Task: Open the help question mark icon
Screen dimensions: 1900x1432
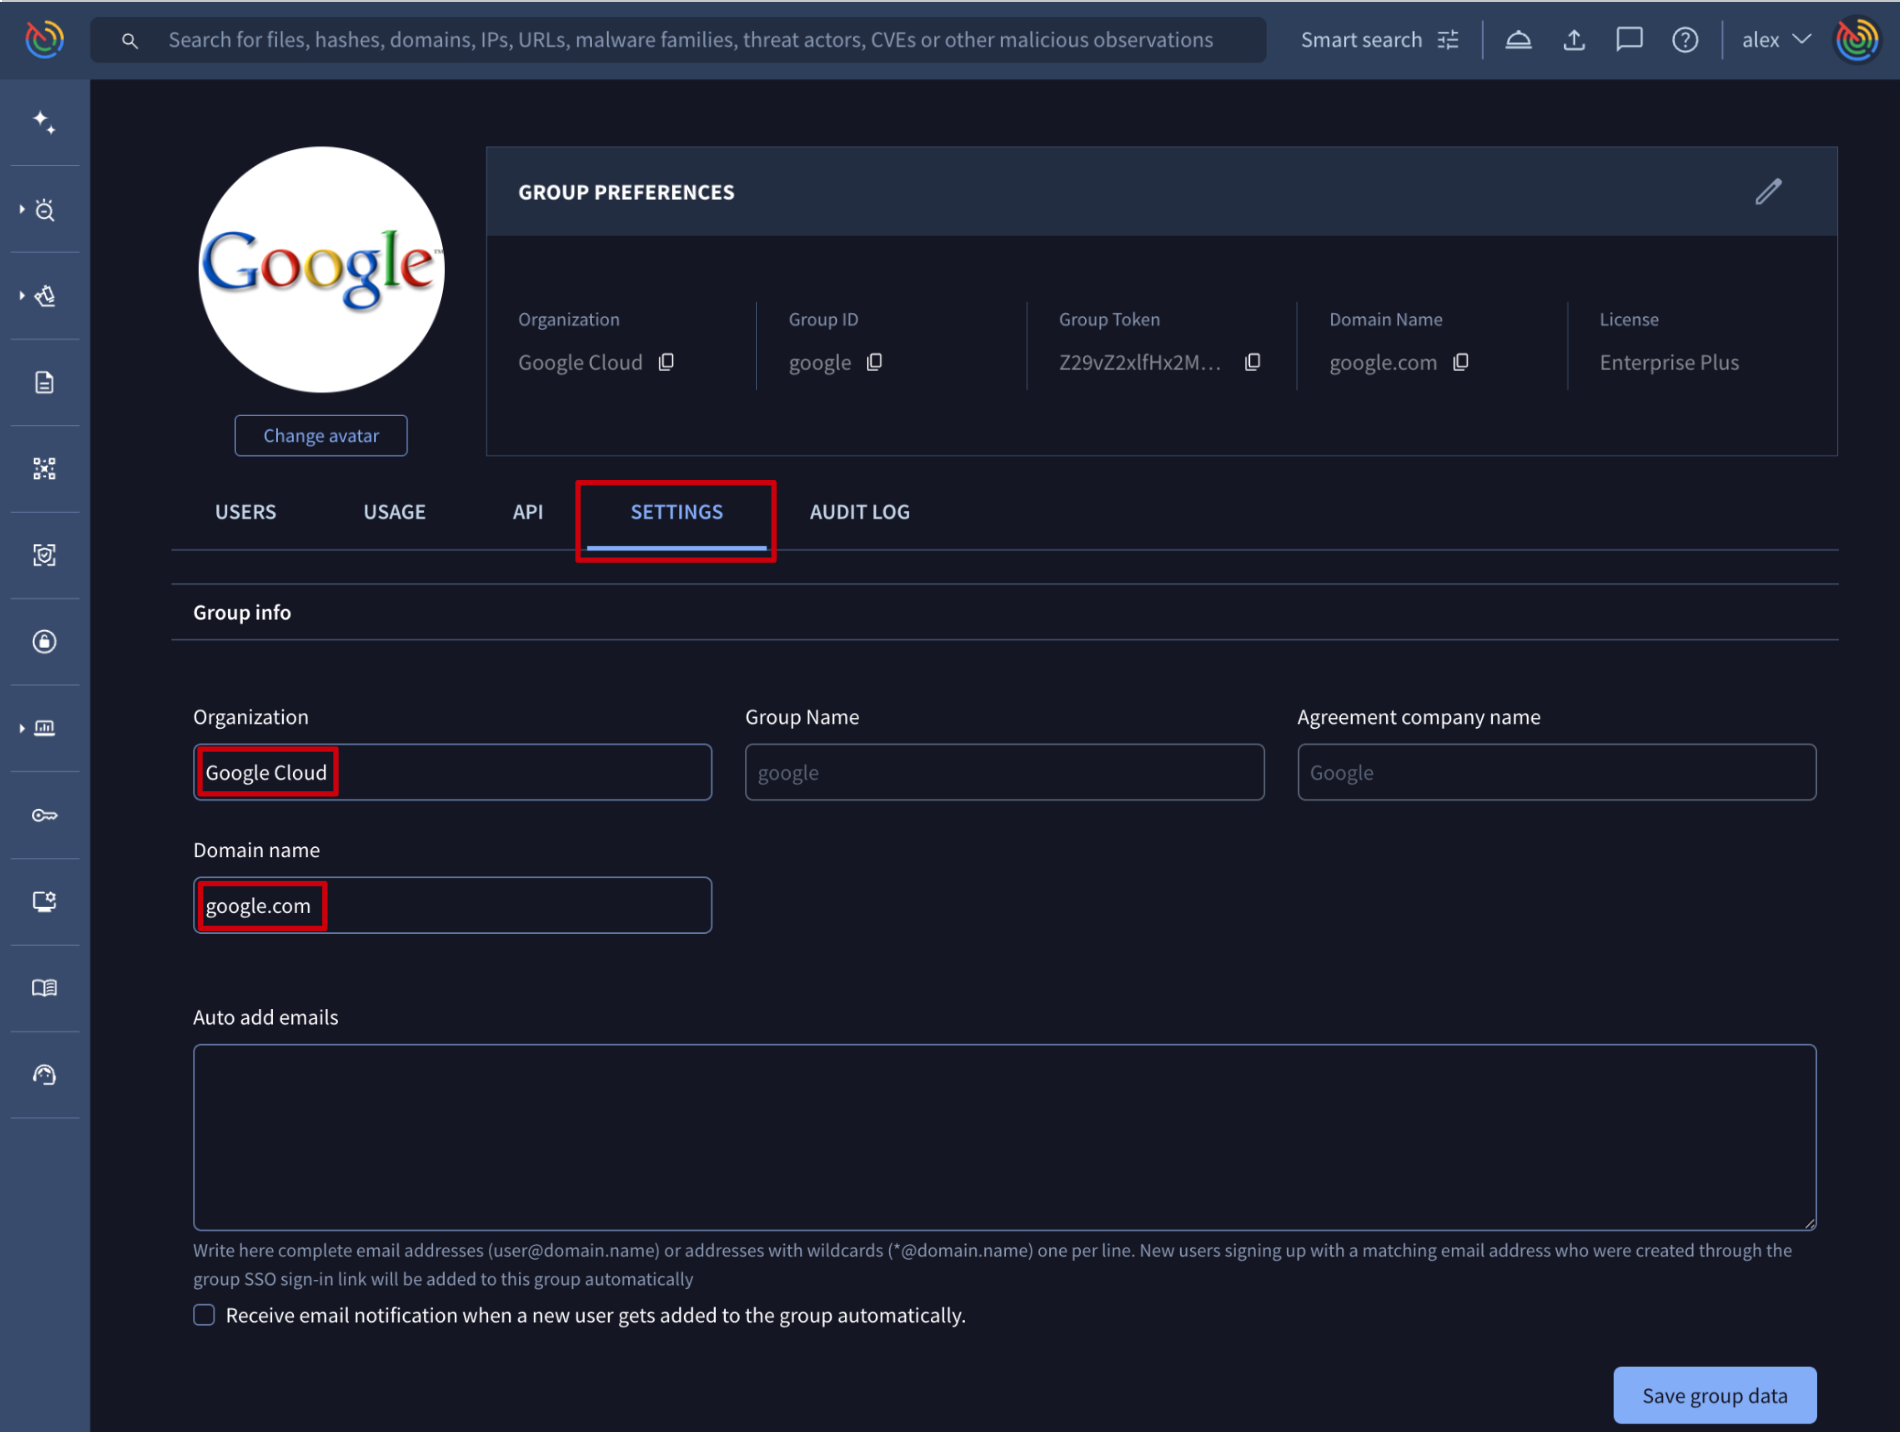Action: pyautogui.click(x=1685, y=40)
